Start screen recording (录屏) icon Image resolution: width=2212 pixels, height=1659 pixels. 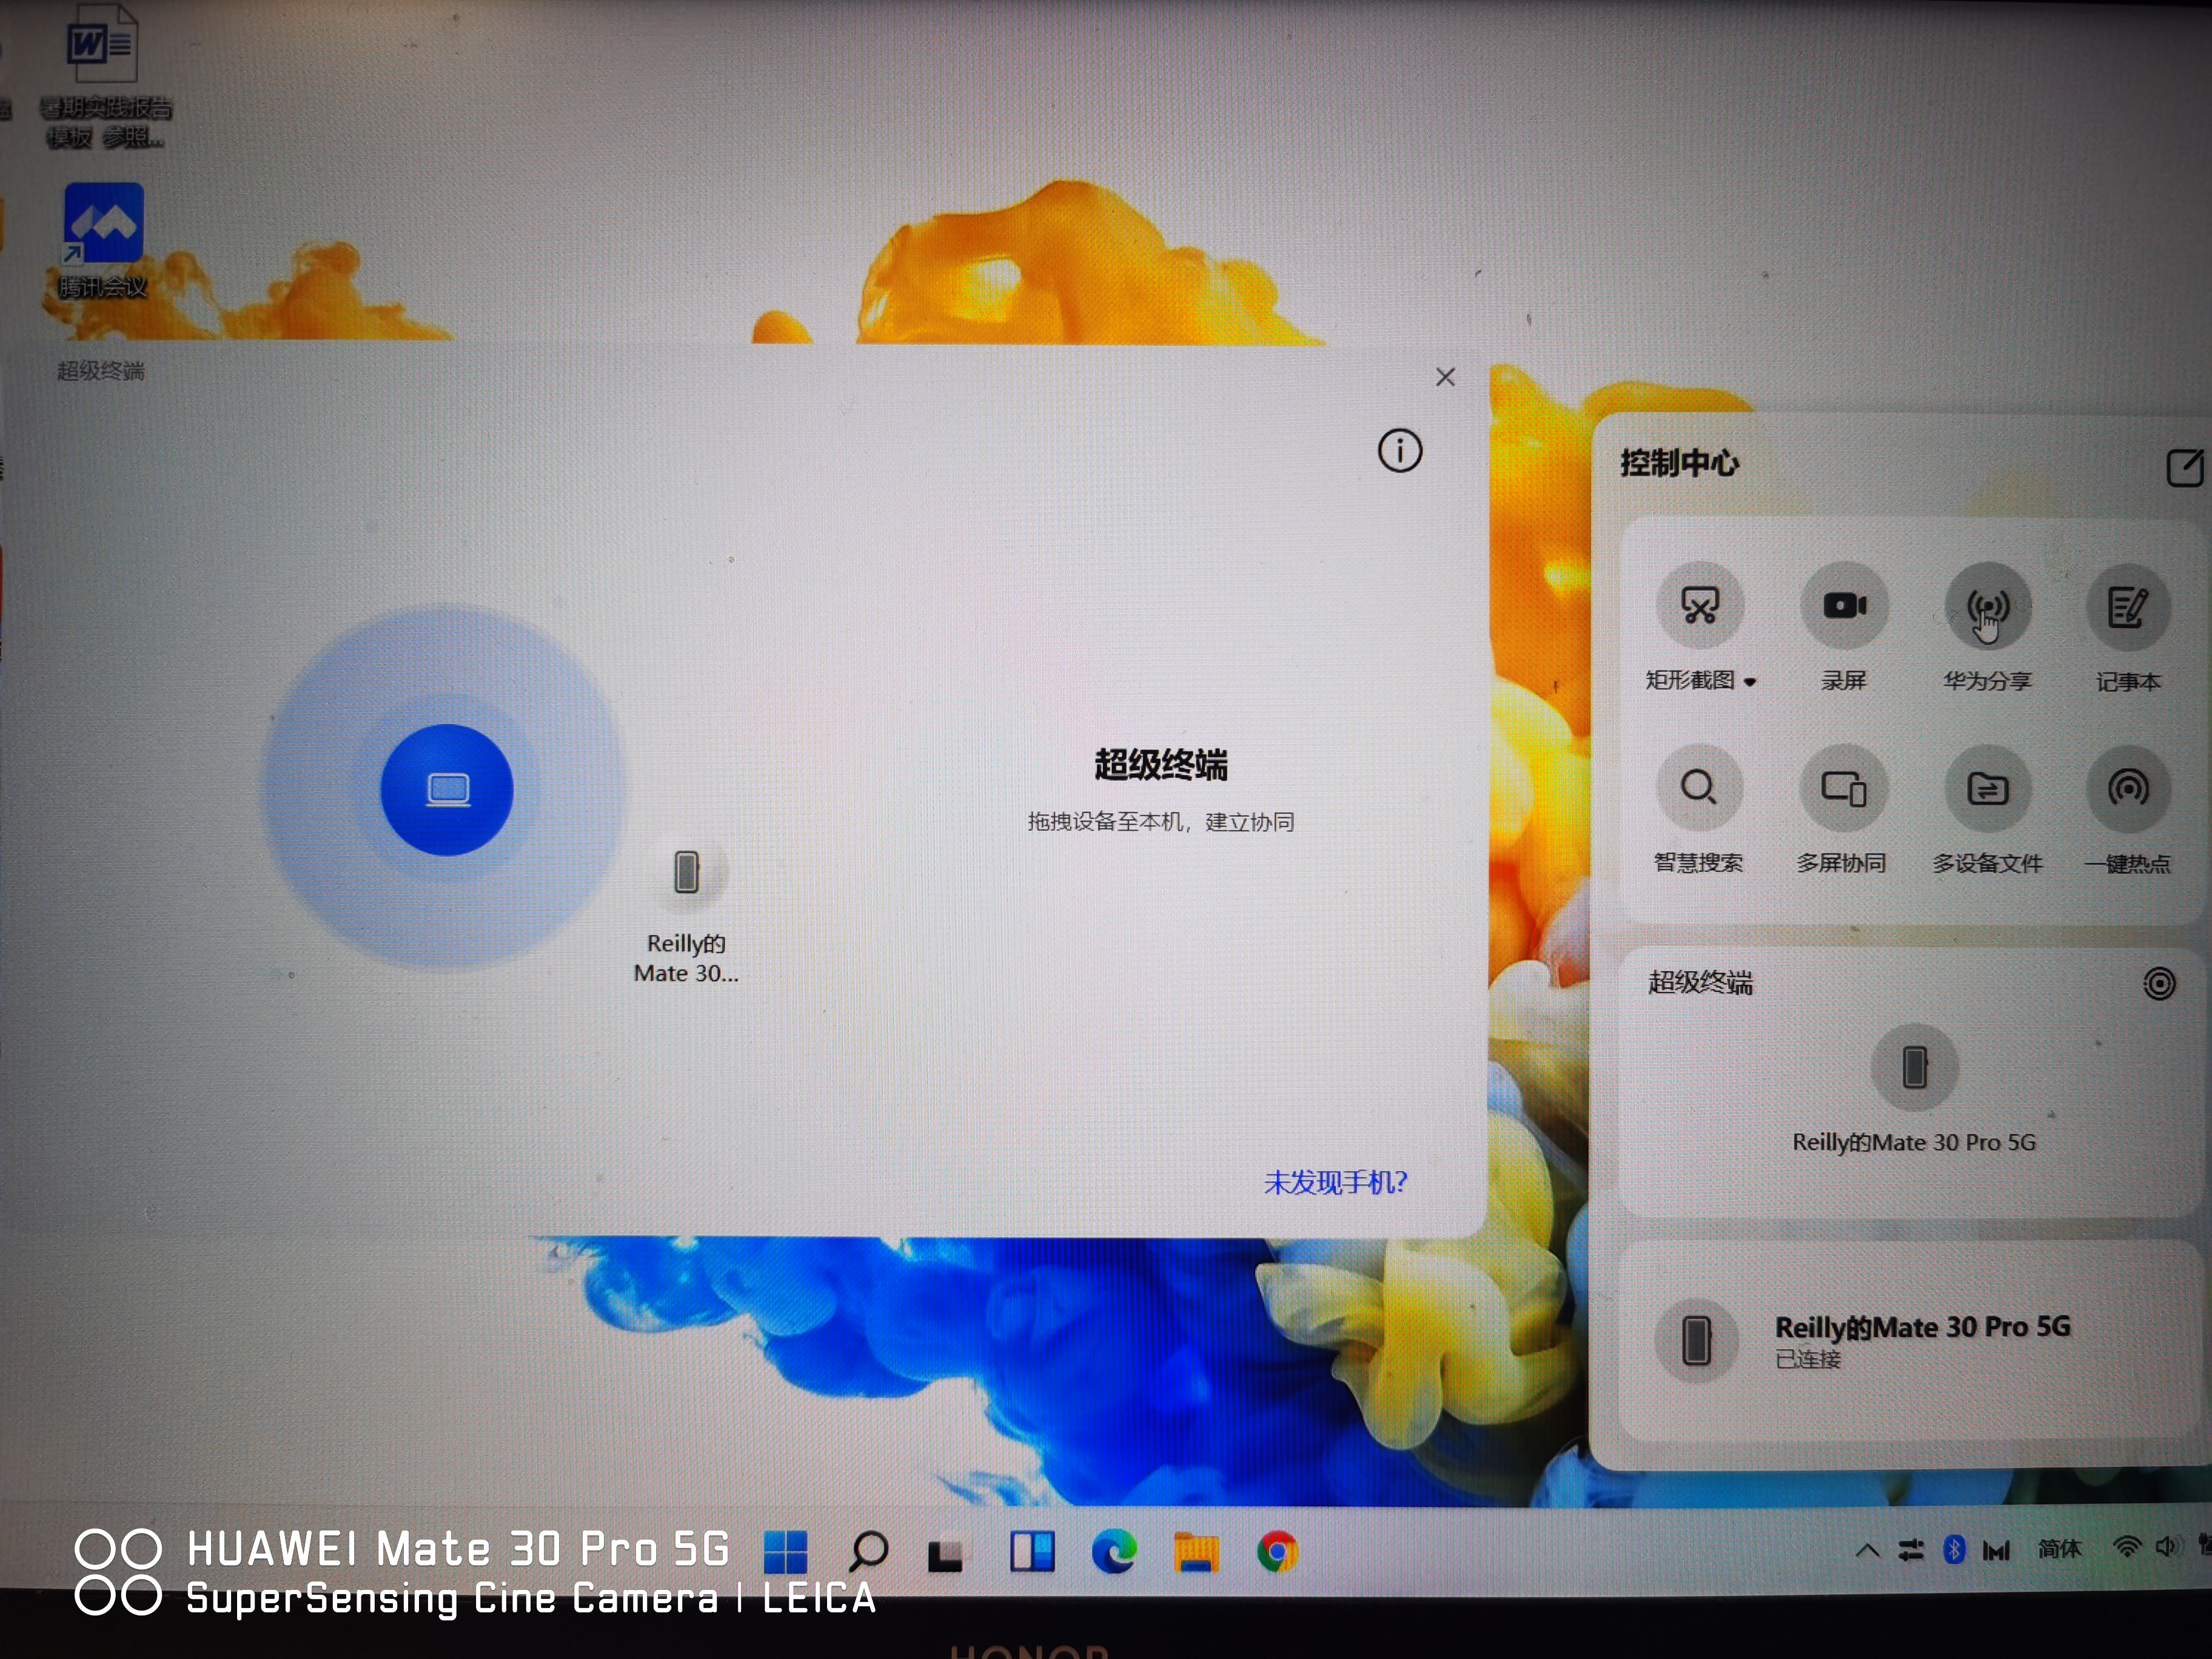pos(1843,606)
